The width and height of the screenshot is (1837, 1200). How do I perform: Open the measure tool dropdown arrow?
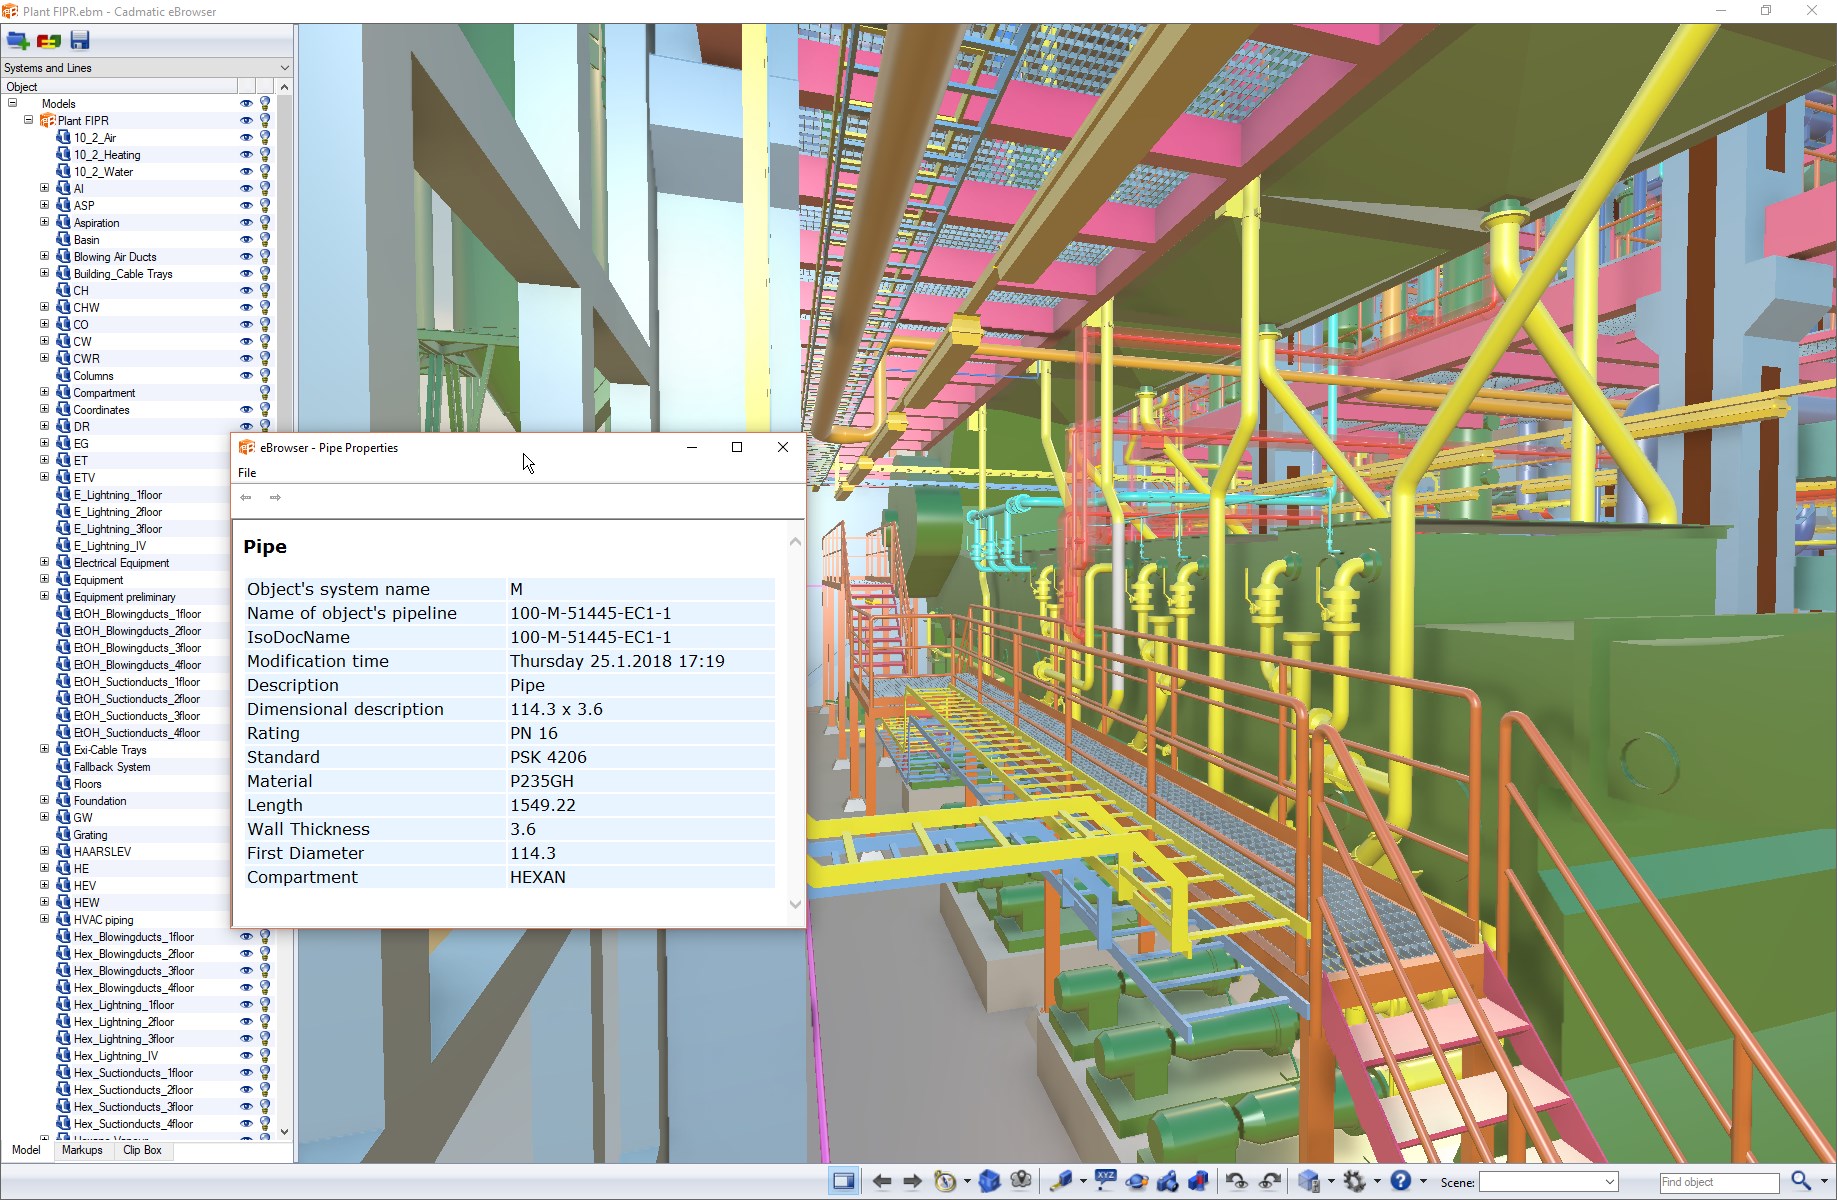point(1083,1182)
